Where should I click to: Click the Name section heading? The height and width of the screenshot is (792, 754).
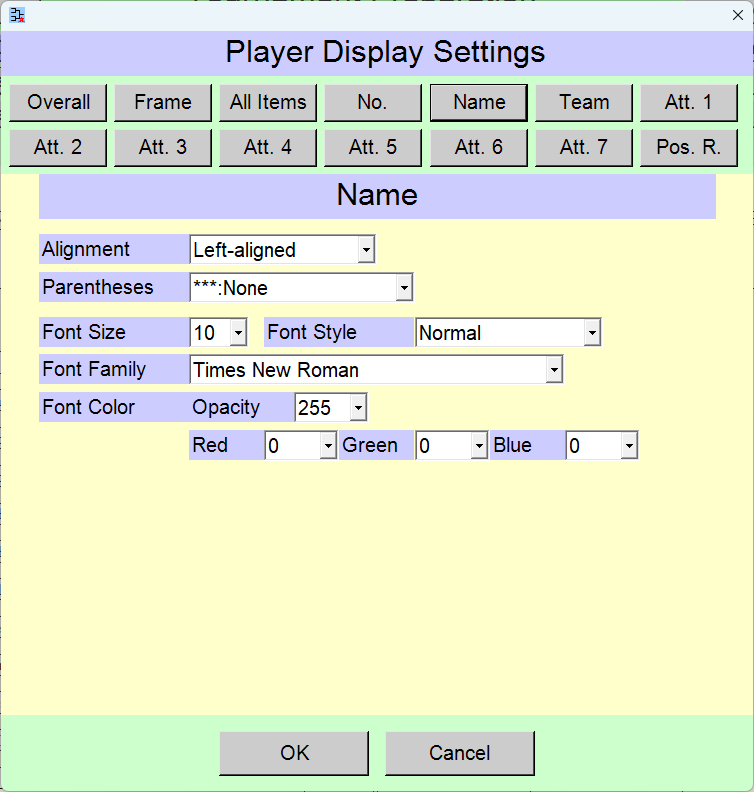click(377, 195)
